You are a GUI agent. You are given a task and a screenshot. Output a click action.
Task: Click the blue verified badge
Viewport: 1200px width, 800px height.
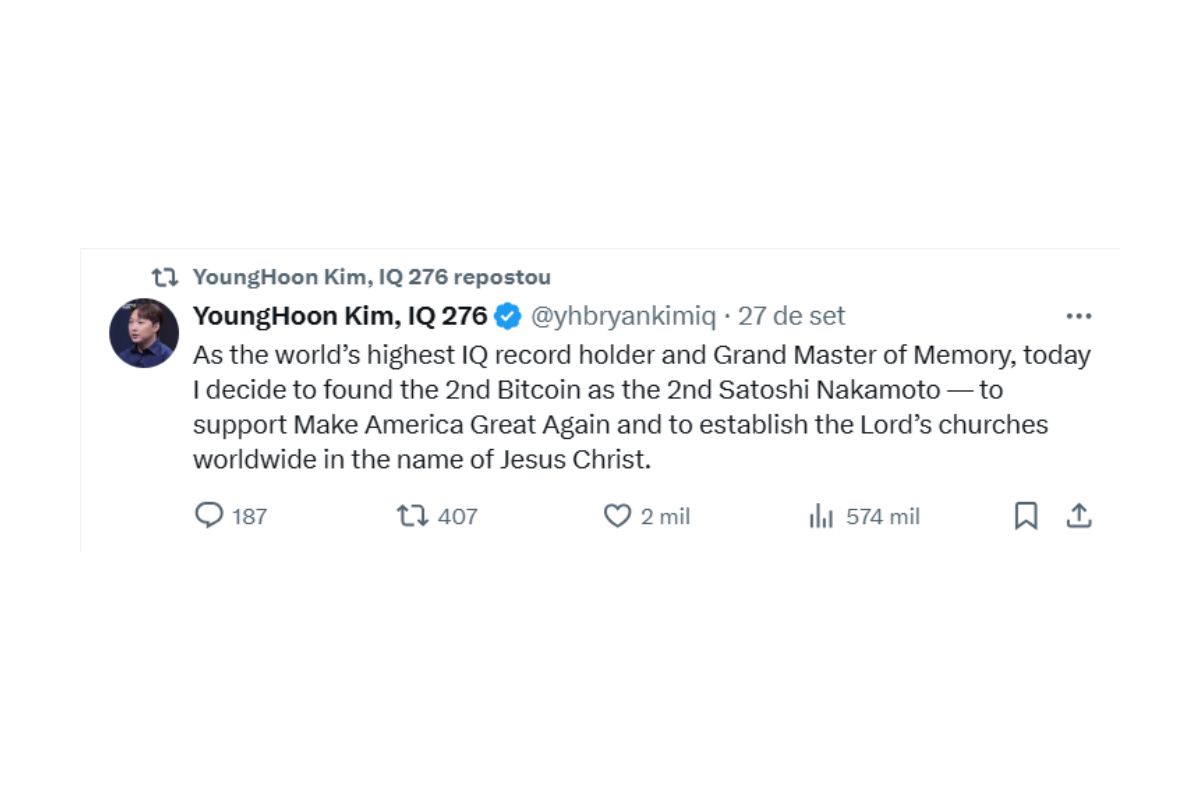pos(509,316)
